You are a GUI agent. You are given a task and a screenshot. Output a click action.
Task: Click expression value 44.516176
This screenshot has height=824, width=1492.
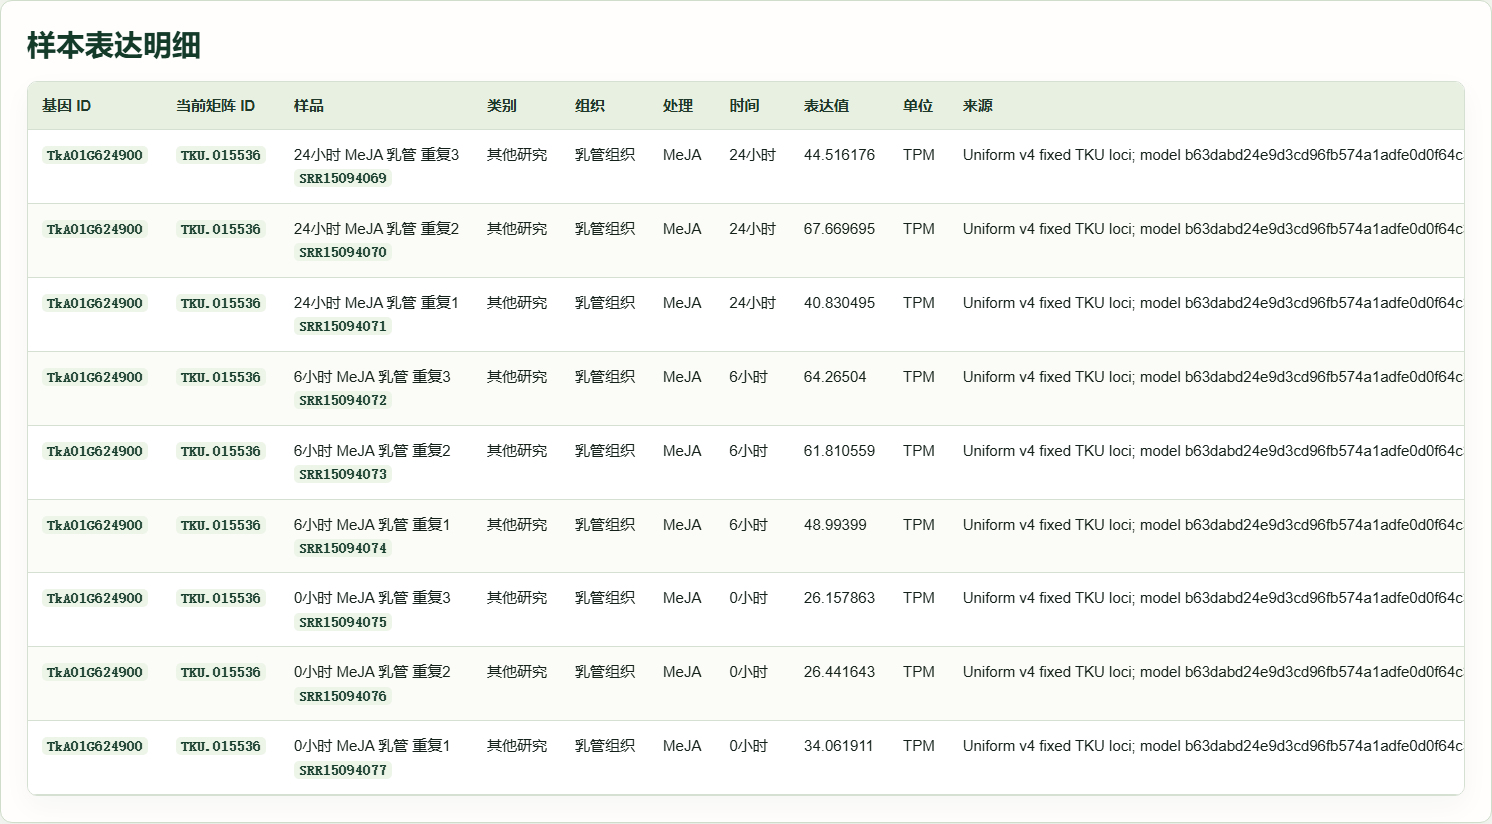click(x=839, y=155)
